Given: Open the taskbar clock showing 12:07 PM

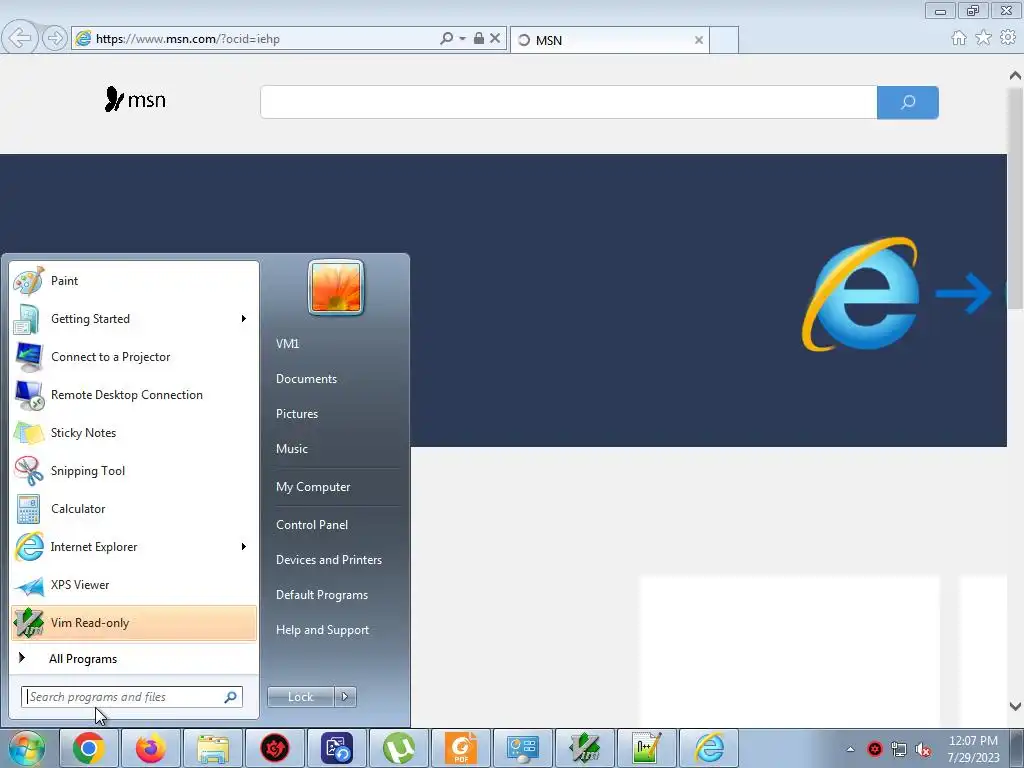Looking at the screenshot, I should point(973,749).
